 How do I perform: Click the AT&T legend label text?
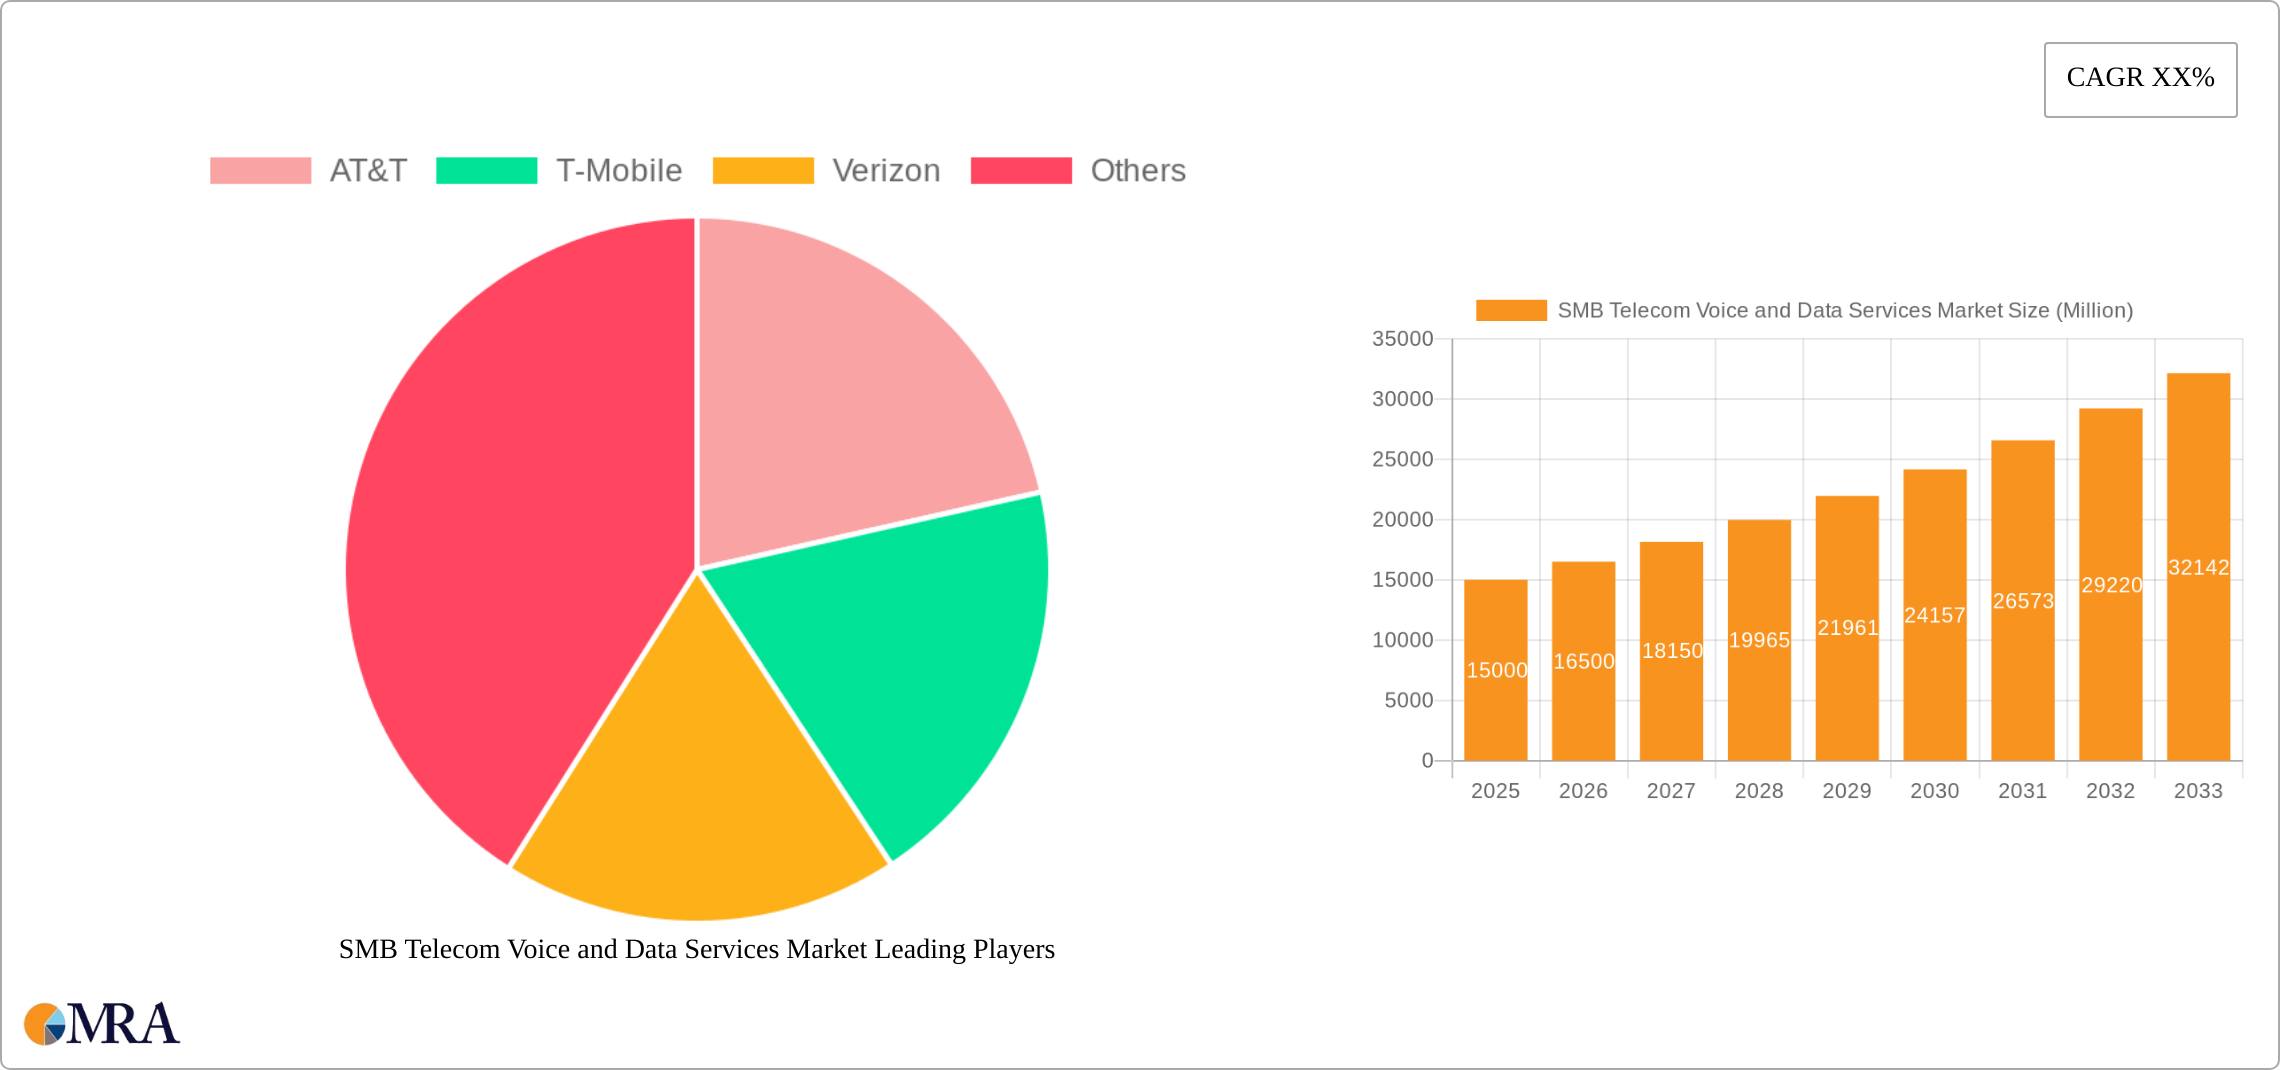tap(368, 170)
